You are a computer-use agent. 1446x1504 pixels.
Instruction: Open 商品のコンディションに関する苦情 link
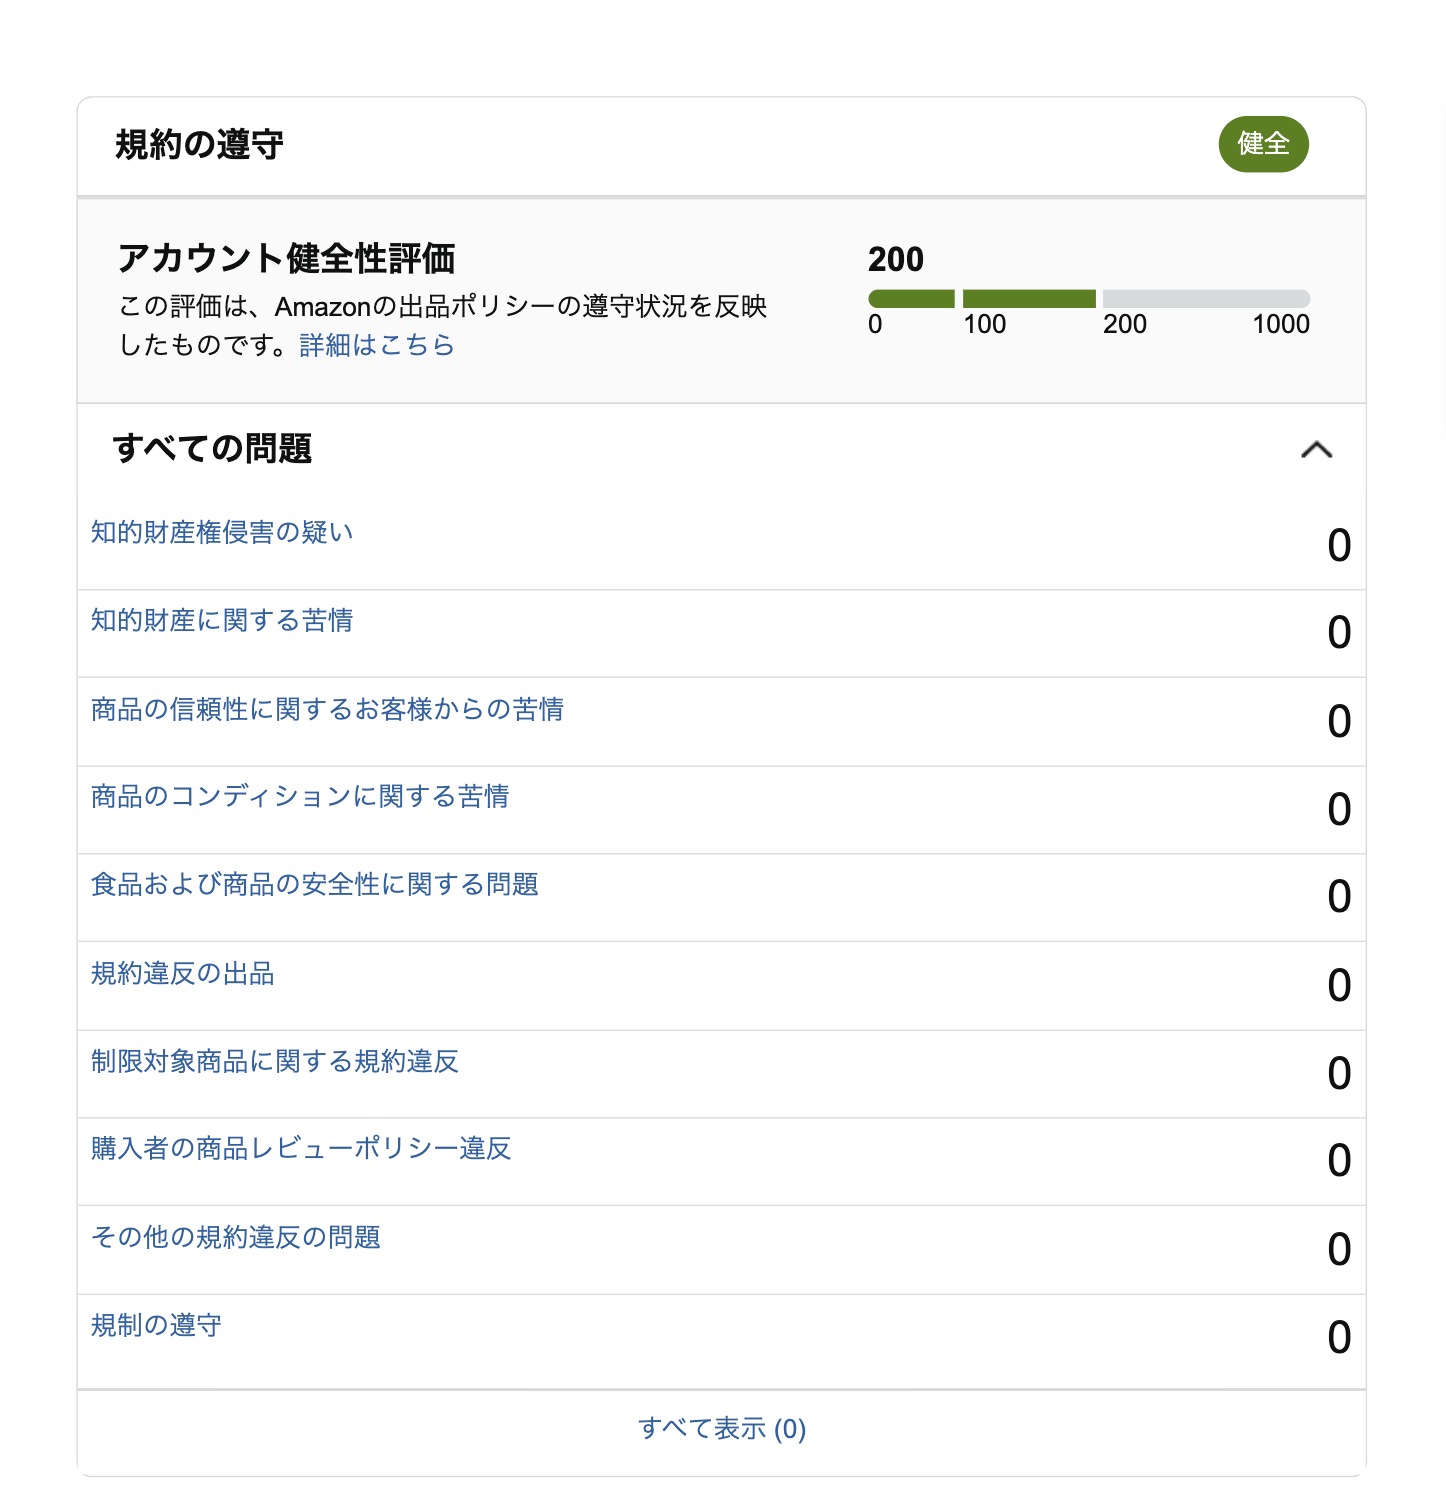[x=300, y=796]
